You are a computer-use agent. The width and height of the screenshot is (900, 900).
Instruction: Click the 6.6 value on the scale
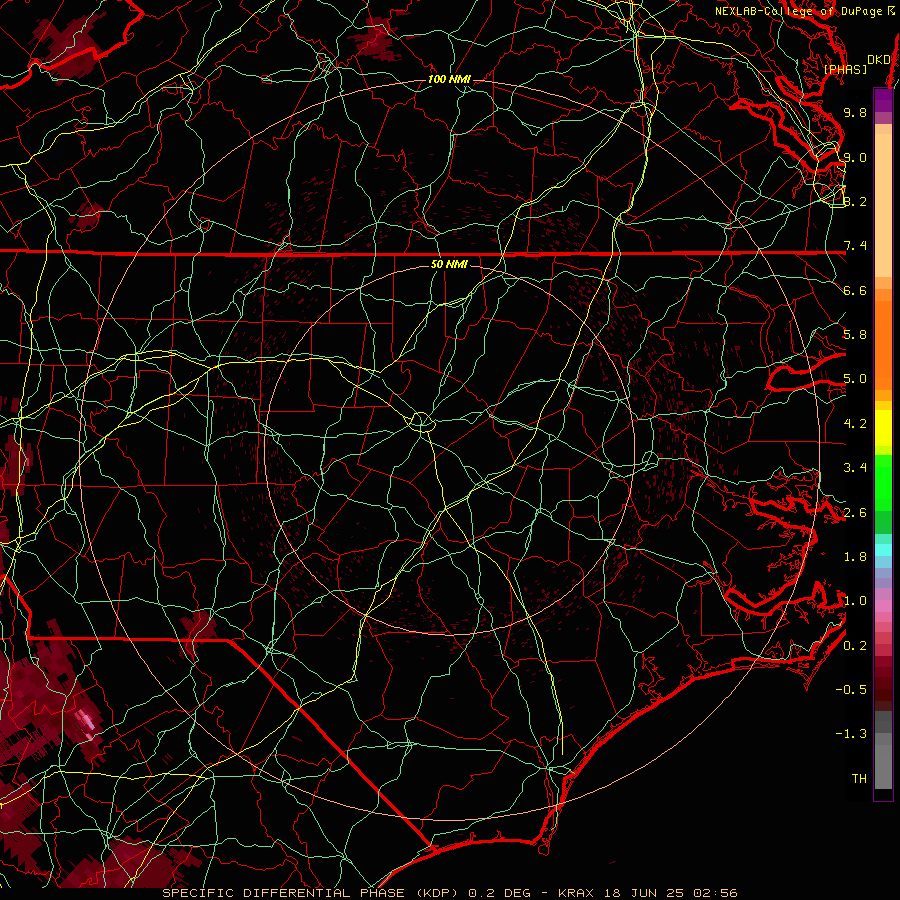click(855, 290)
